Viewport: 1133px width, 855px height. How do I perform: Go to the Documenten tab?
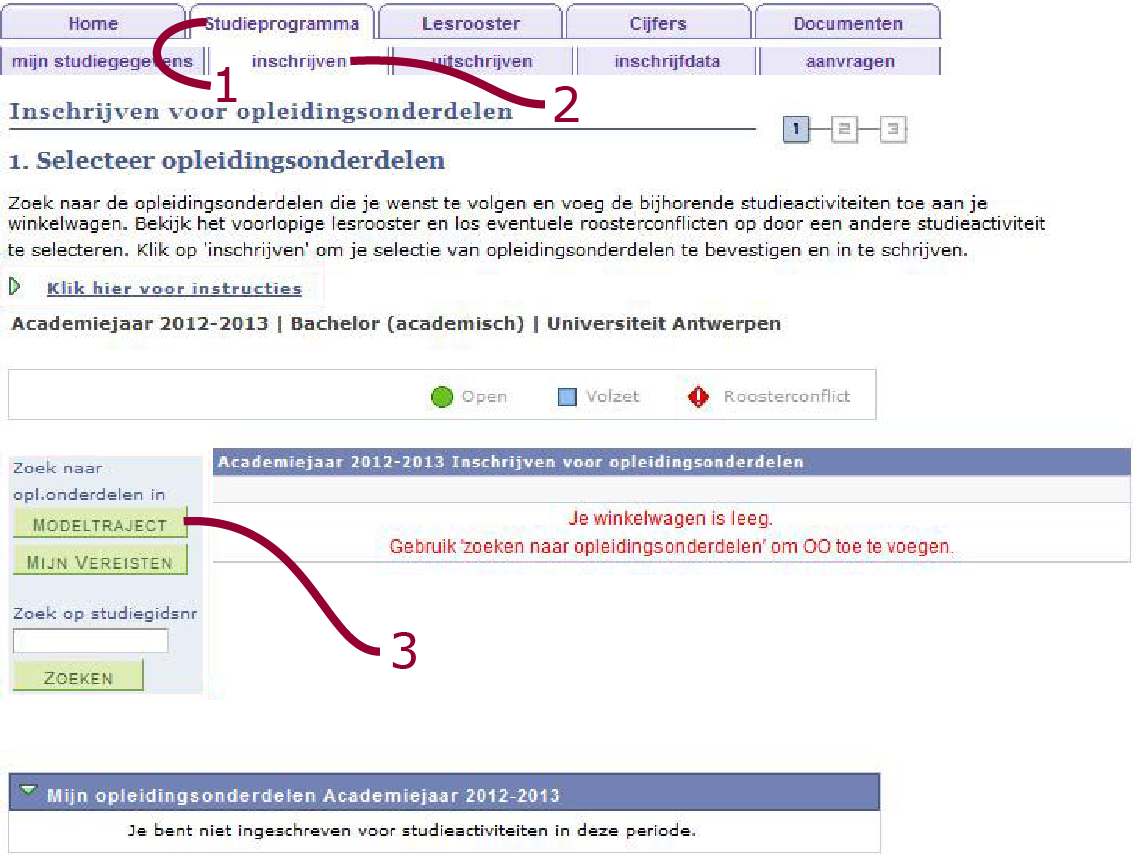click(x=847, y=24)
